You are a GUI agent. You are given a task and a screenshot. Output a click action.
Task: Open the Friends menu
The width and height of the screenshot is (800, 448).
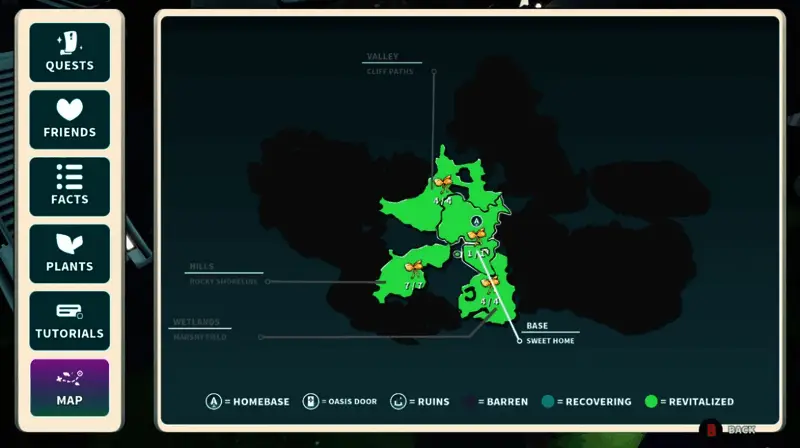[69, 119]
